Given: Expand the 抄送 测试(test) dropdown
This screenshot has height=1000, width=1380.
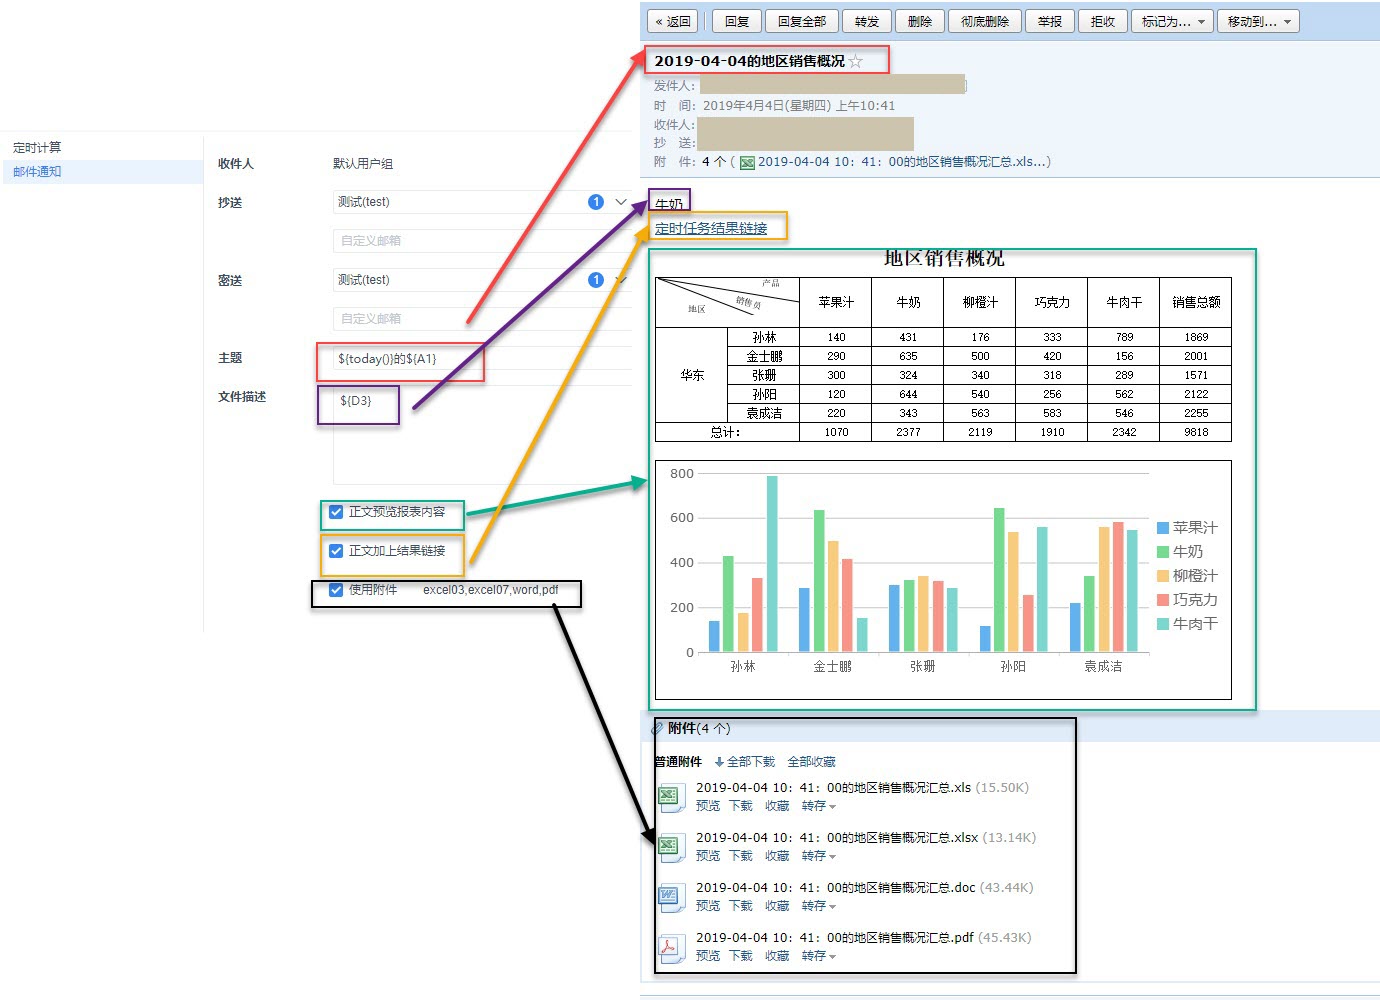Looking at the screenshot, I should coord(621,202).
